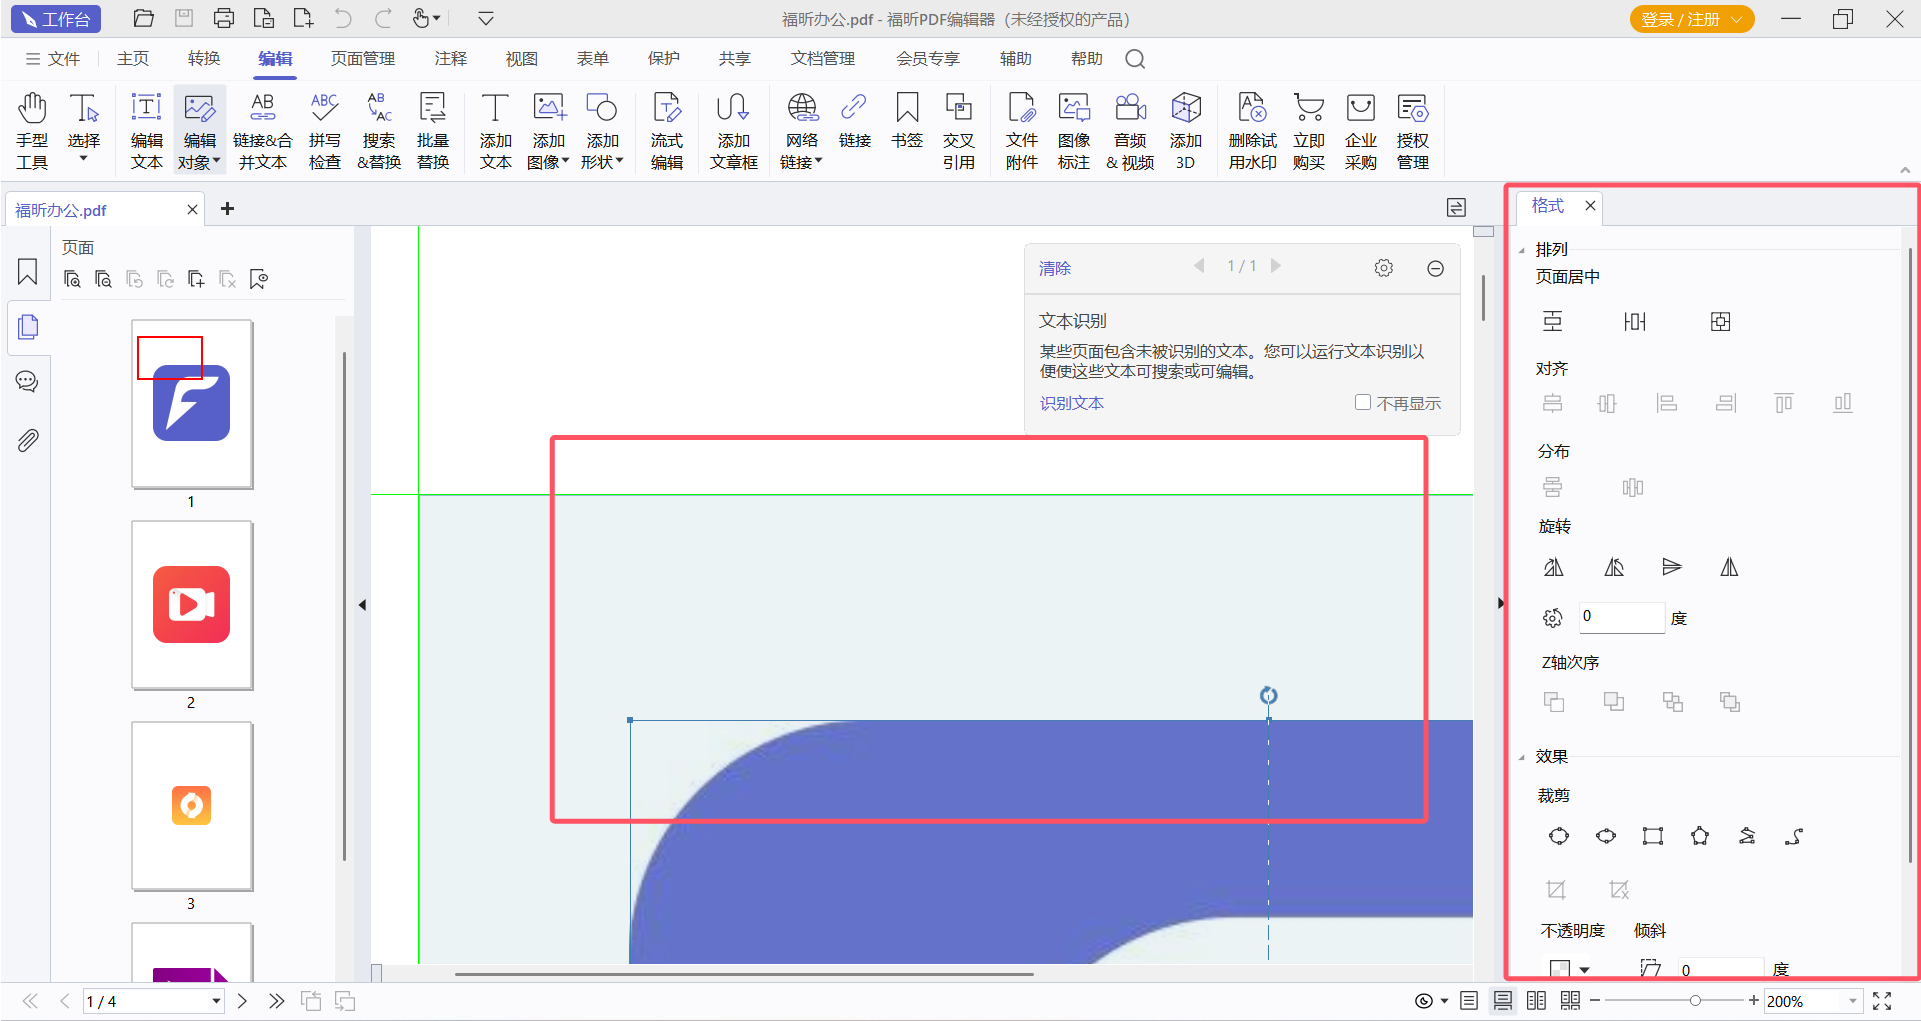Open the zoom level 200% dropdown
Screen dimensions: 1921x1021
tap(1852, 1001)
